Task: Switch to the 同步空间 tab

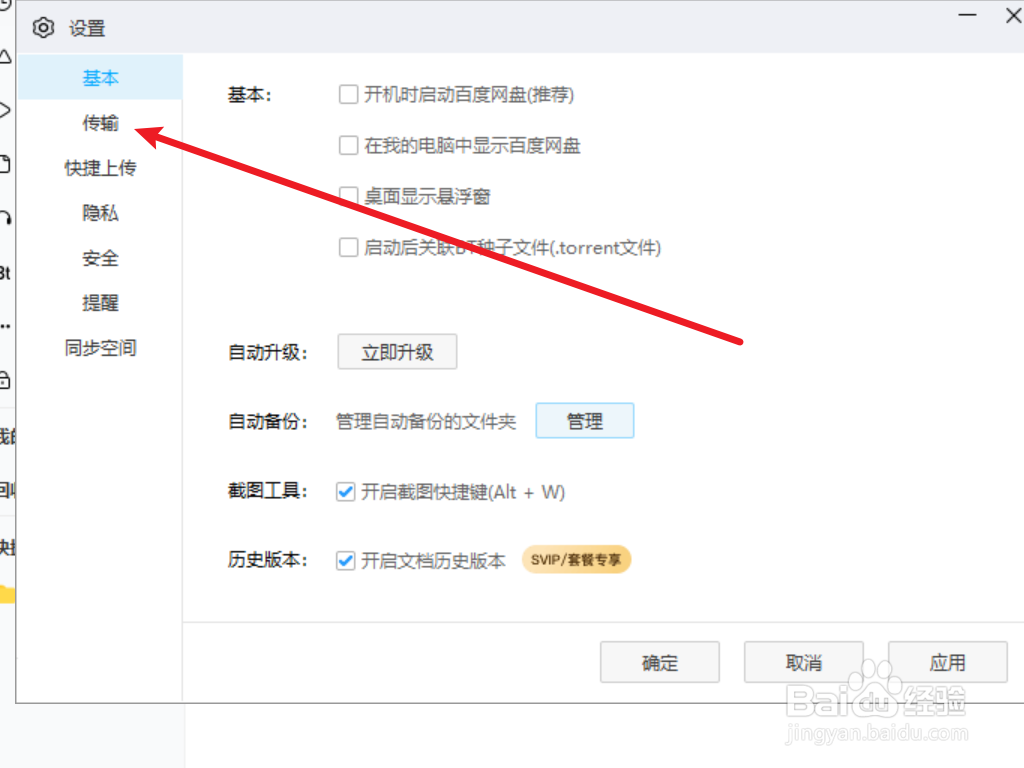Action: [100, 348]
